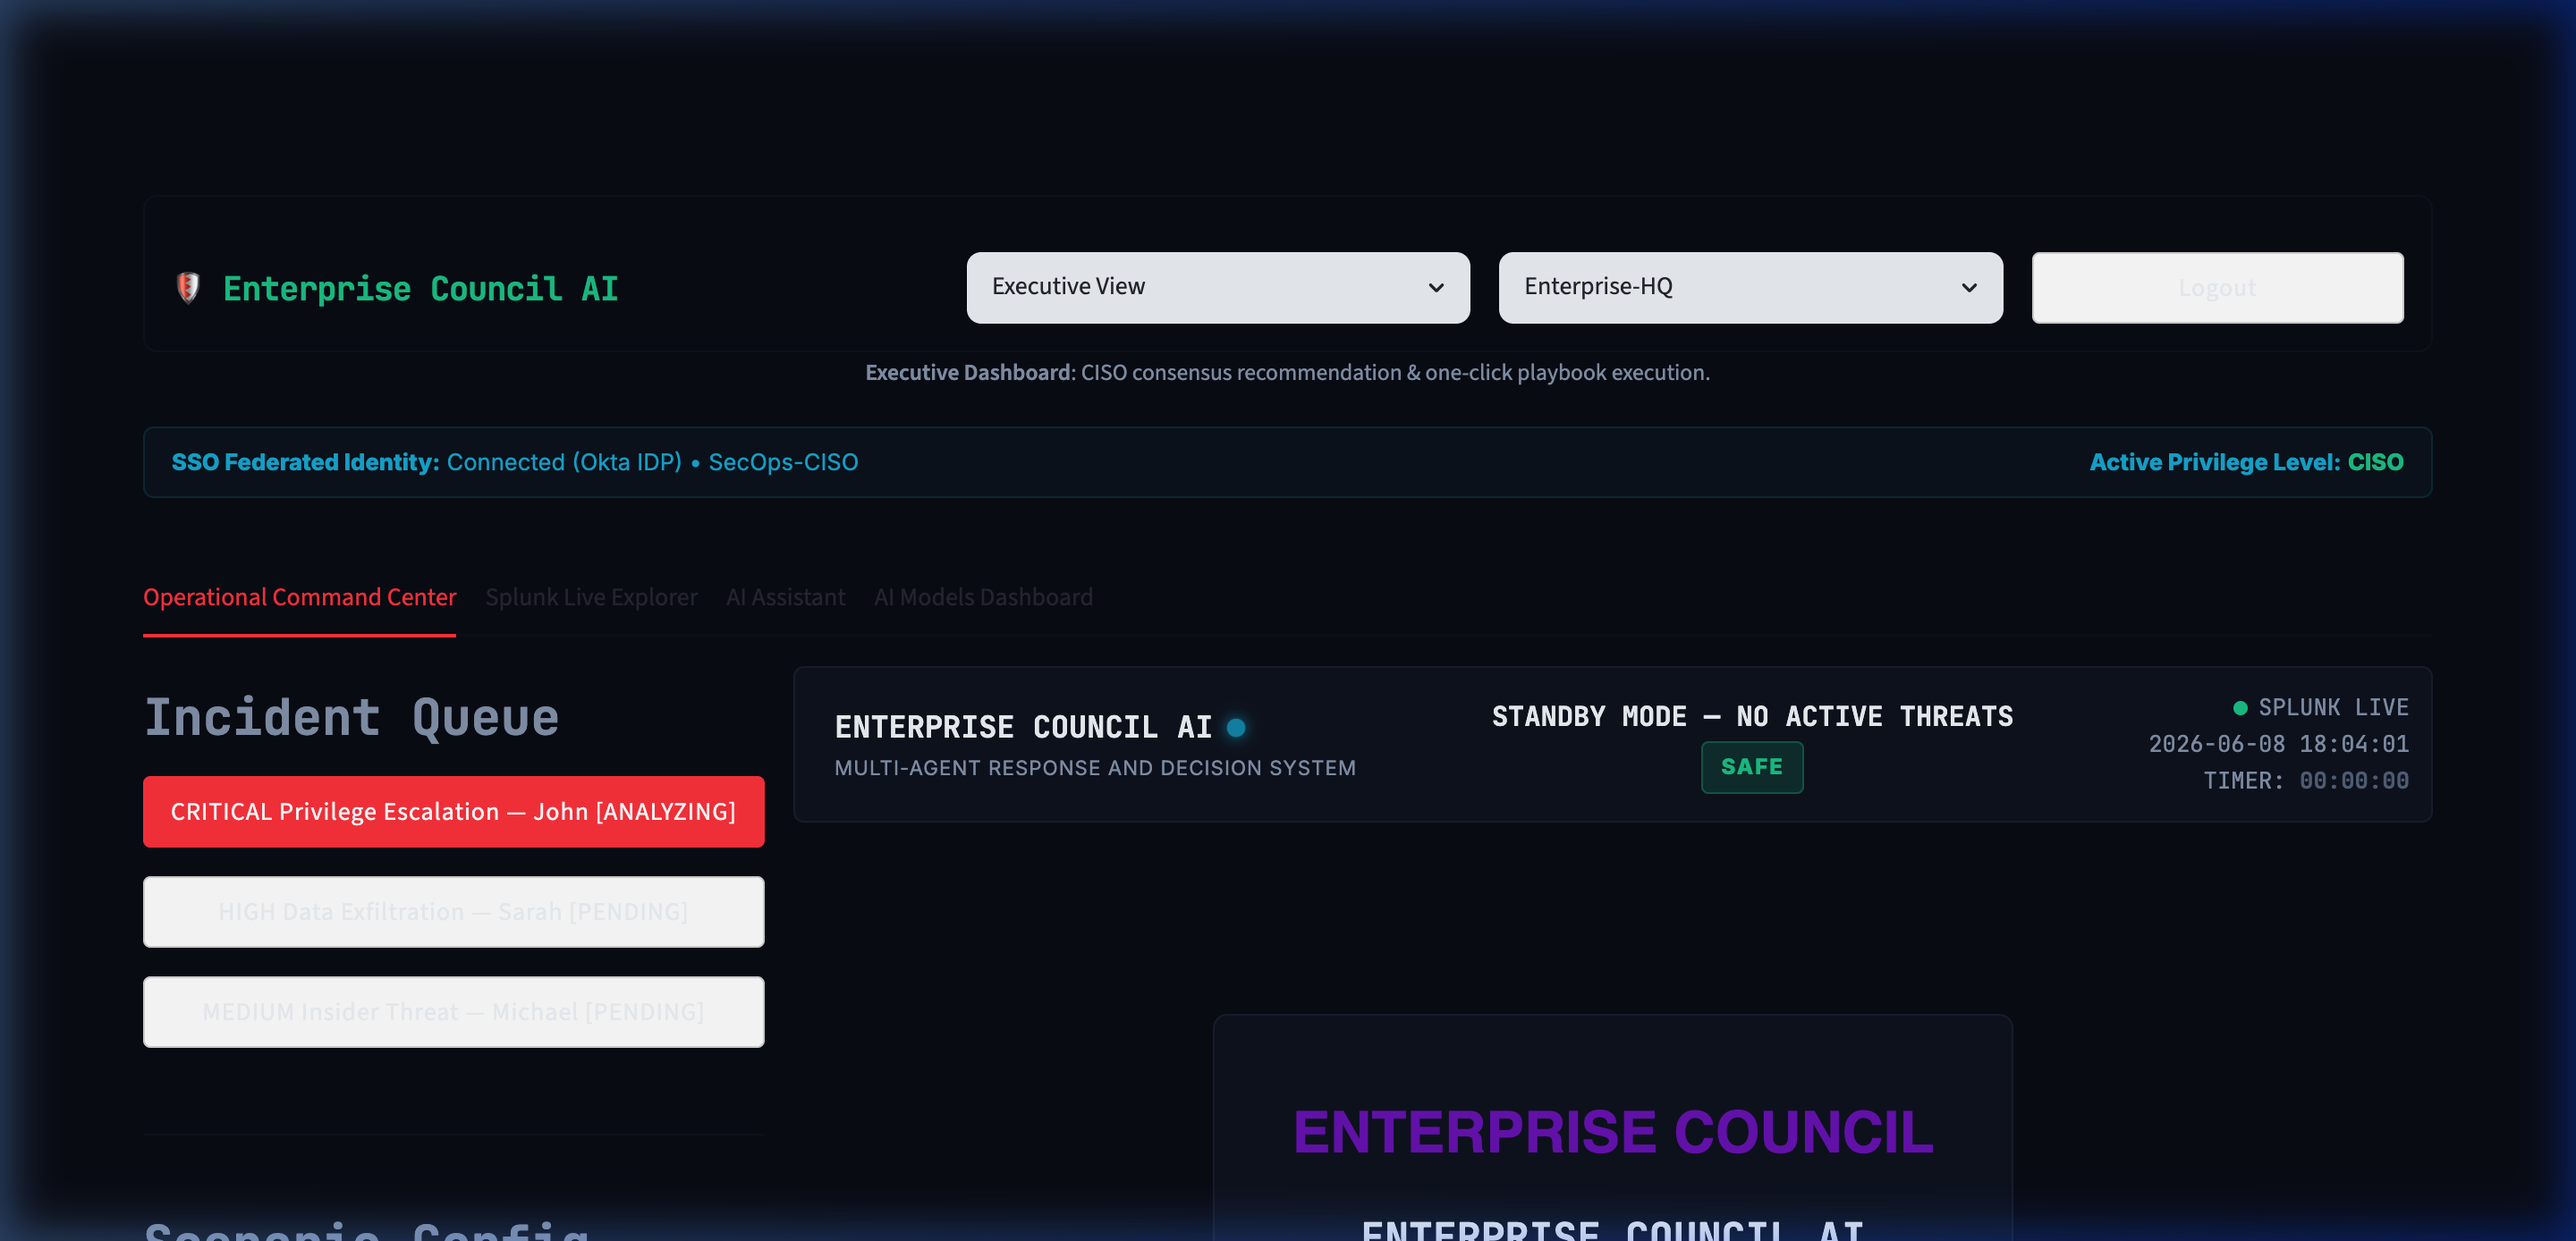Click the TIMER 00:00:00 readout
2576x1241 pixels.
click(x=2306, y=781)
